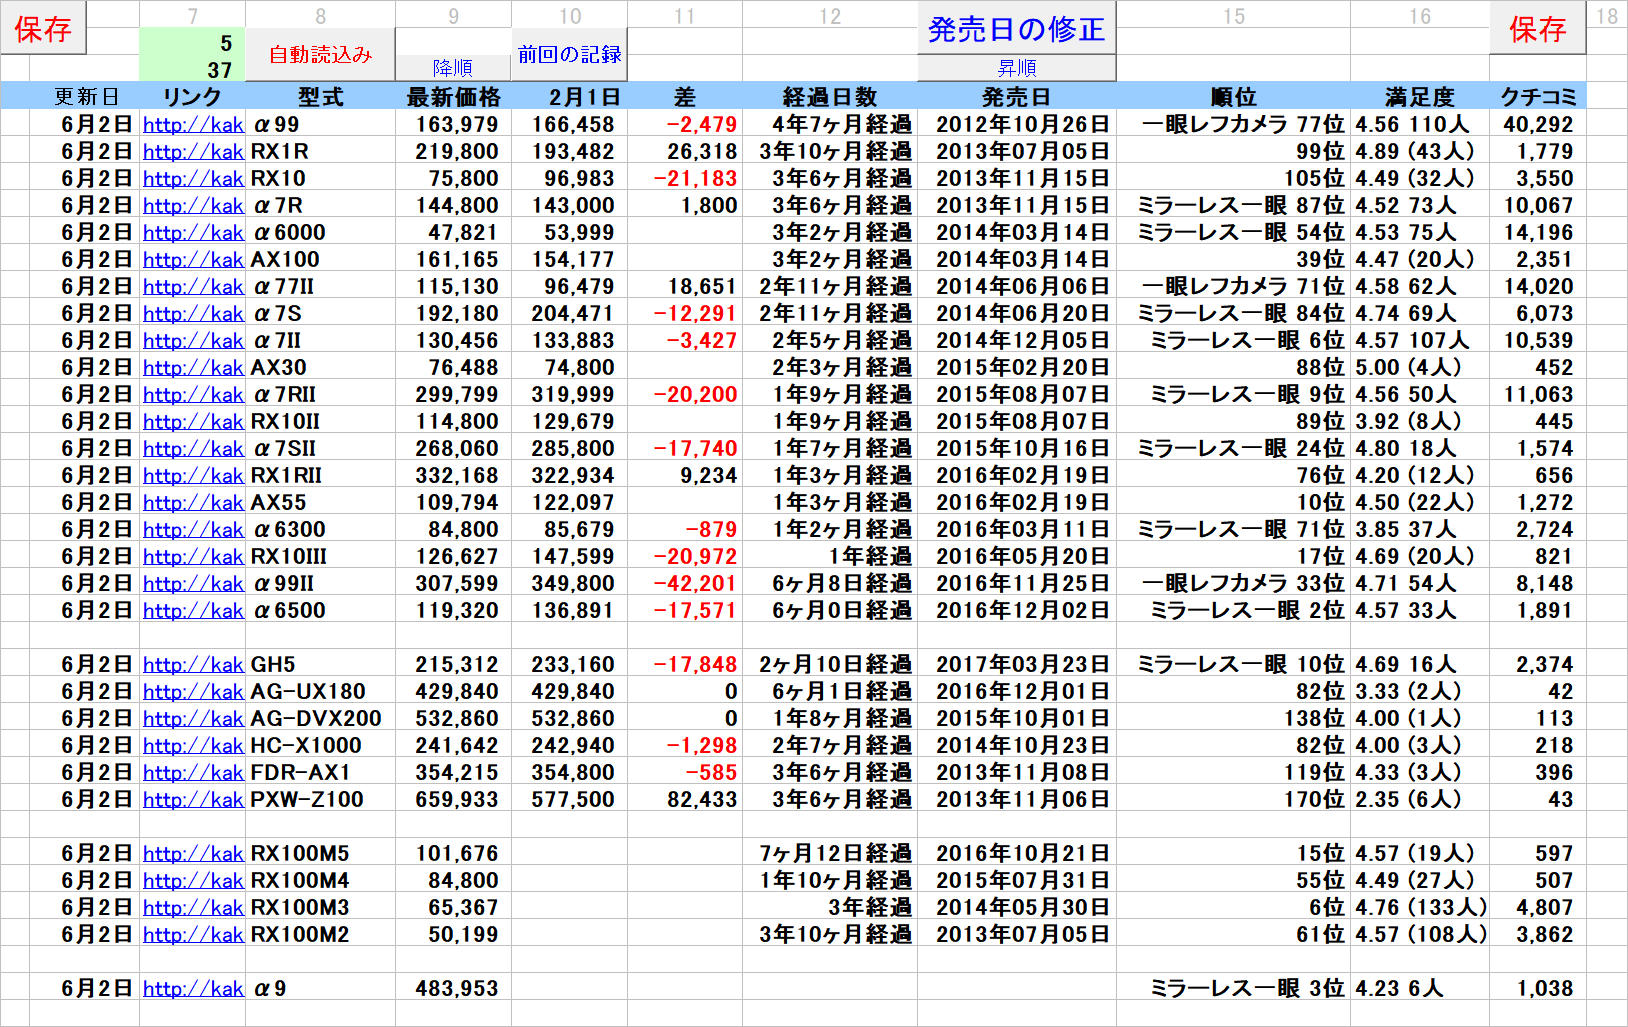This screenshot has width=1628, height=1027.
Task: Select the 満足度 column header
Action: [x=1419, y=97]
